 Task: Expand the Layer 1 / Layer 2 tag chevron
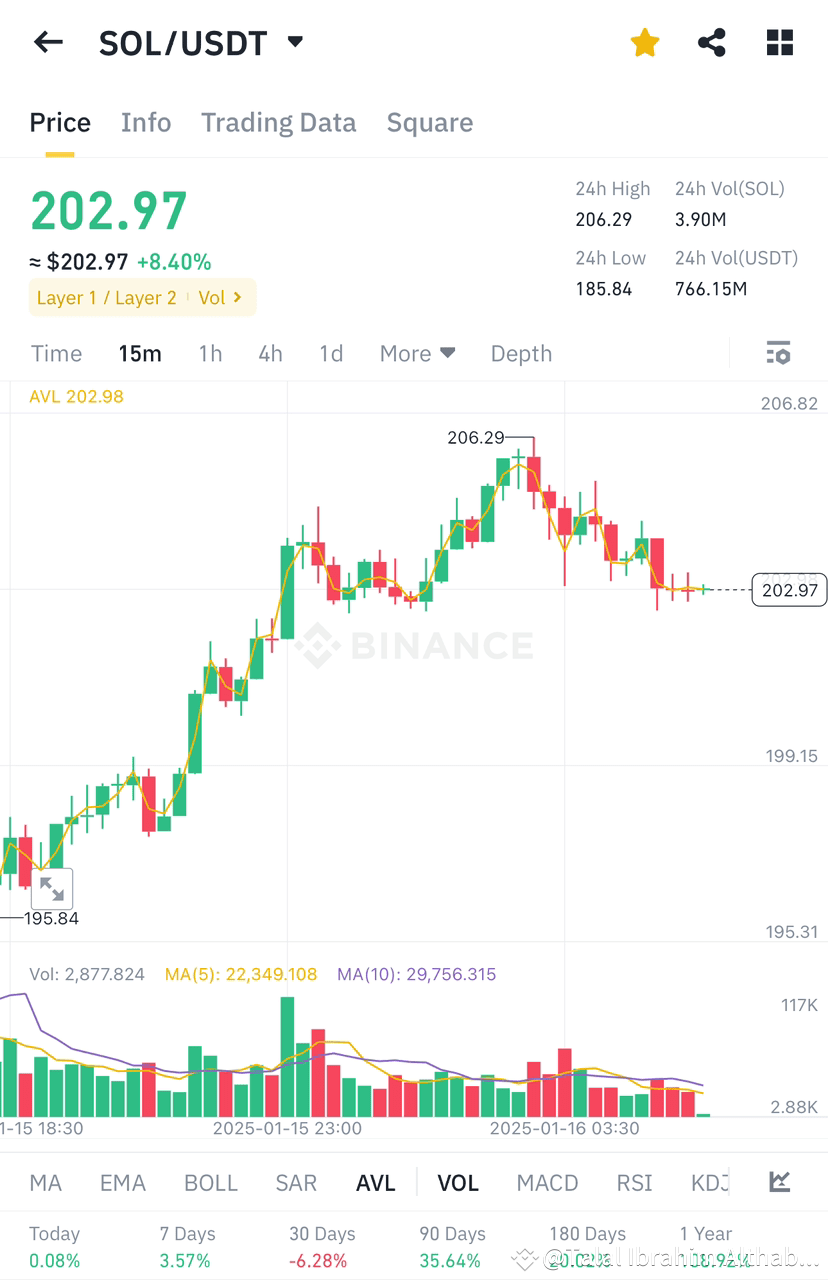237,297
